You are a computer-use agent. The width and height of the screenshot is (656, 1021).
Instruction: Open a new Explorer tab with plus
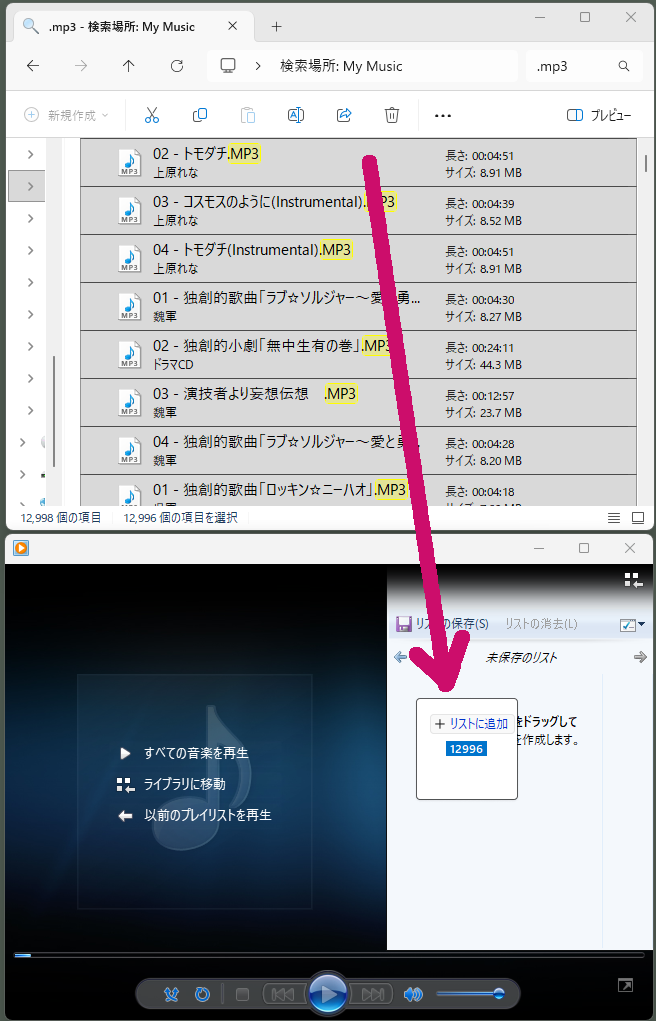(x=276, y=26)
